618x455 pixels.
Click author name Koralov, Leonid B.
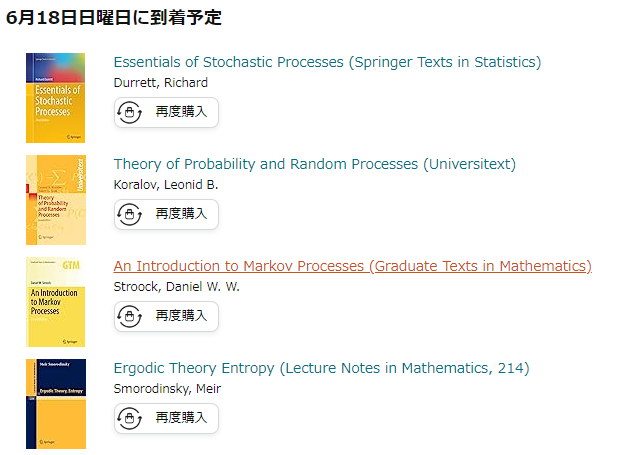[x=166, y=185]
